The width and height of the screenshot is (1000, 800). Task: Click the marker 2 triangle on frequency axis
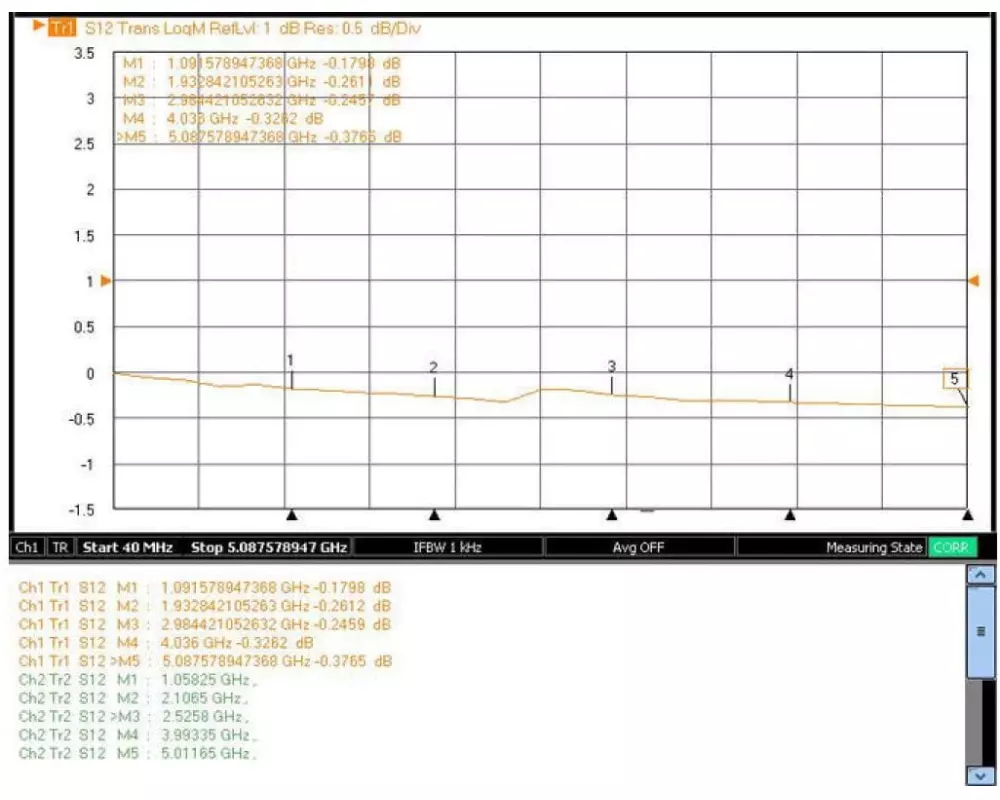click(434, 515)
